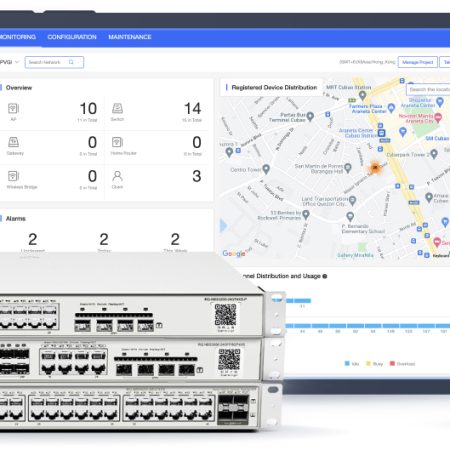This screenshot has height=450, width=450.
Task: Open the online AP count 10
Action: 88,109
